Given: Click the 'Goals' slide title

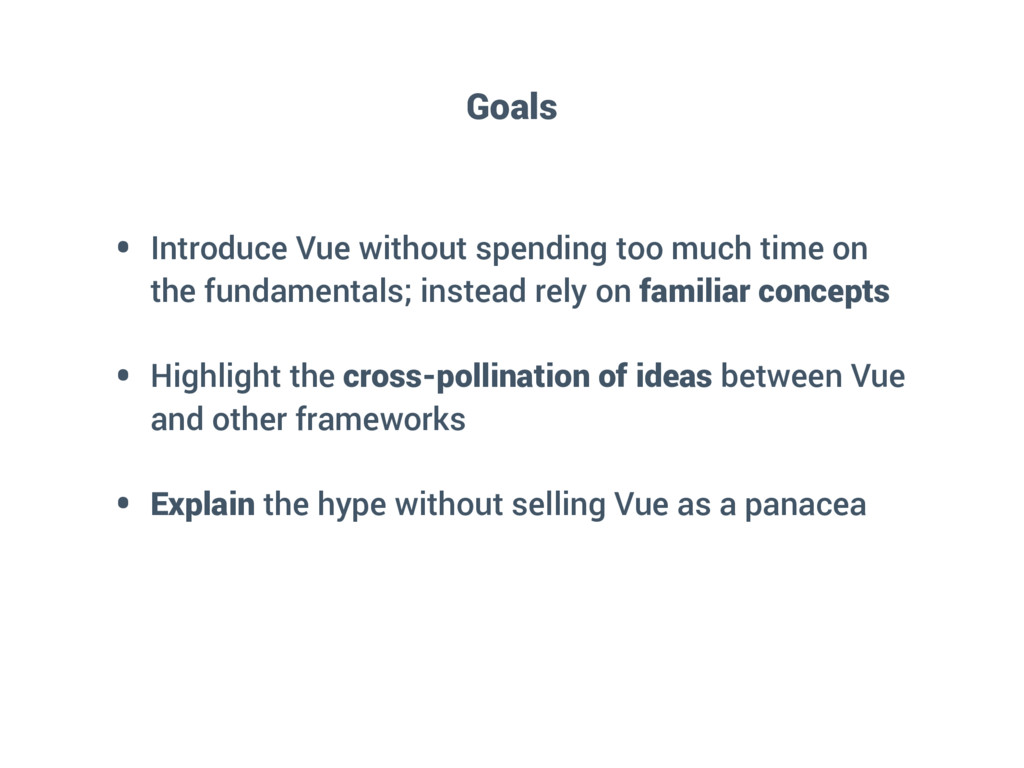Looking at the screenshot, I should click(511, 105).
